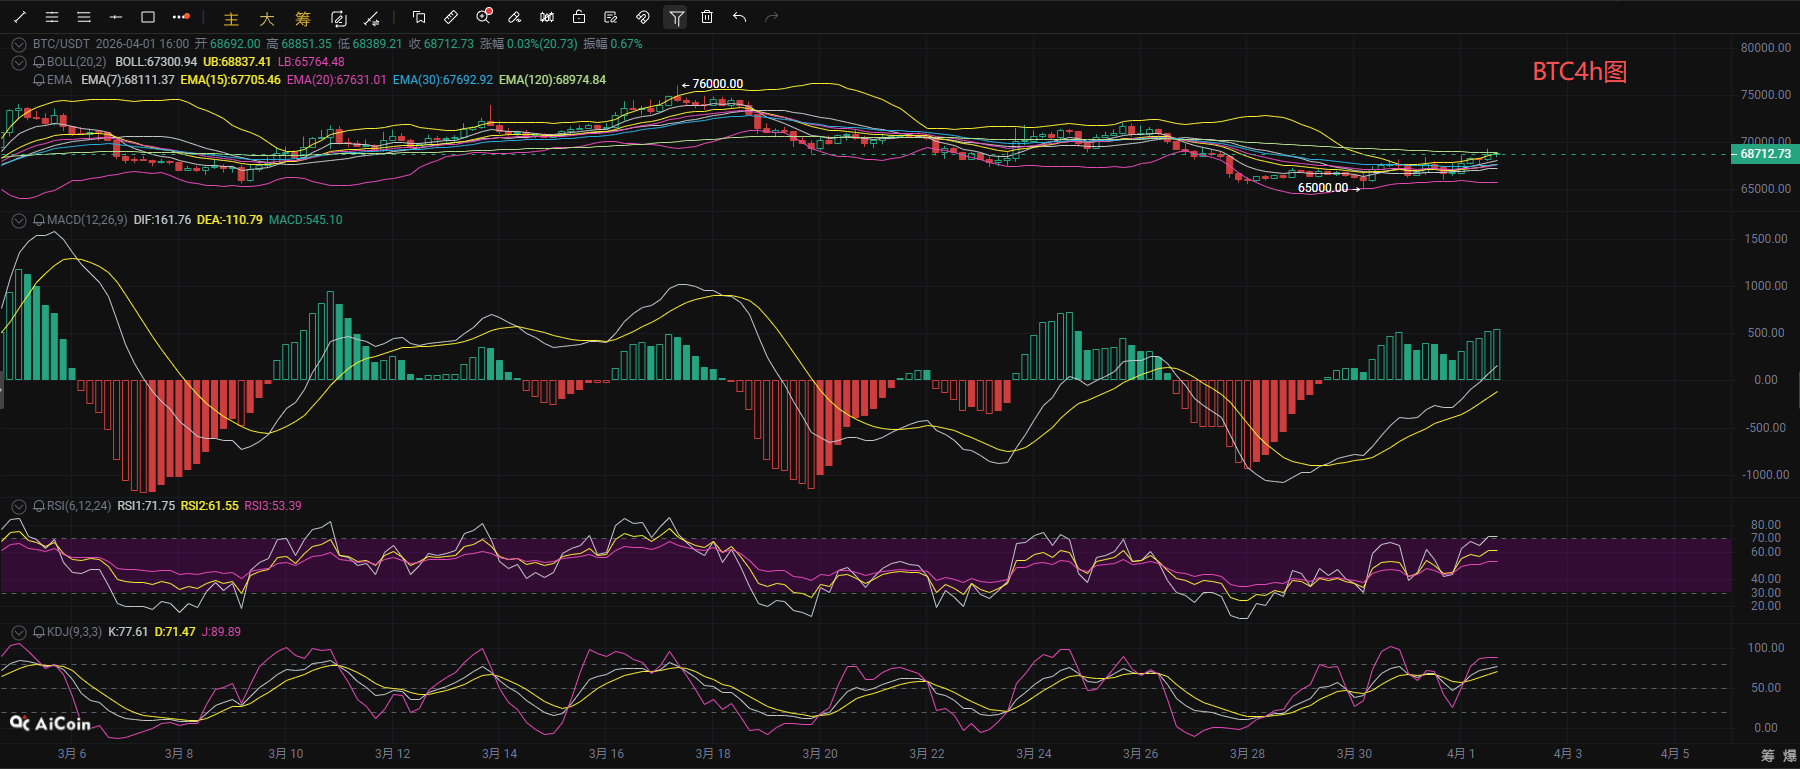The height and width of the screenshot is (769, 1800).
Task: Select the 主 tab in toolbar
Action: coord(231,18)
